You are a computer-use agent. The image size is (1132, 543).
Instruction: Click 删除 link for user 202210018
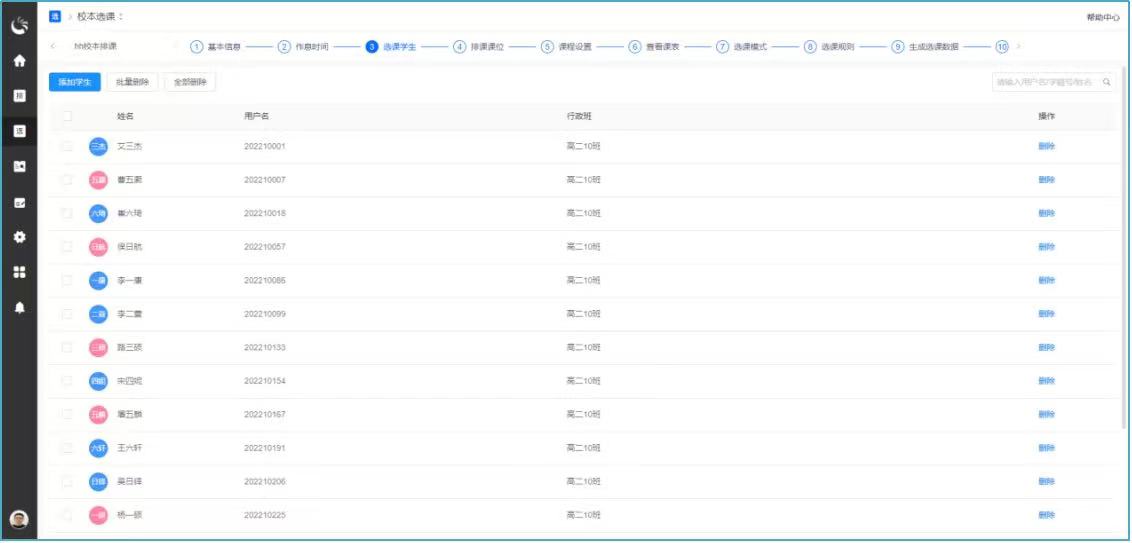coord(1046,213)
